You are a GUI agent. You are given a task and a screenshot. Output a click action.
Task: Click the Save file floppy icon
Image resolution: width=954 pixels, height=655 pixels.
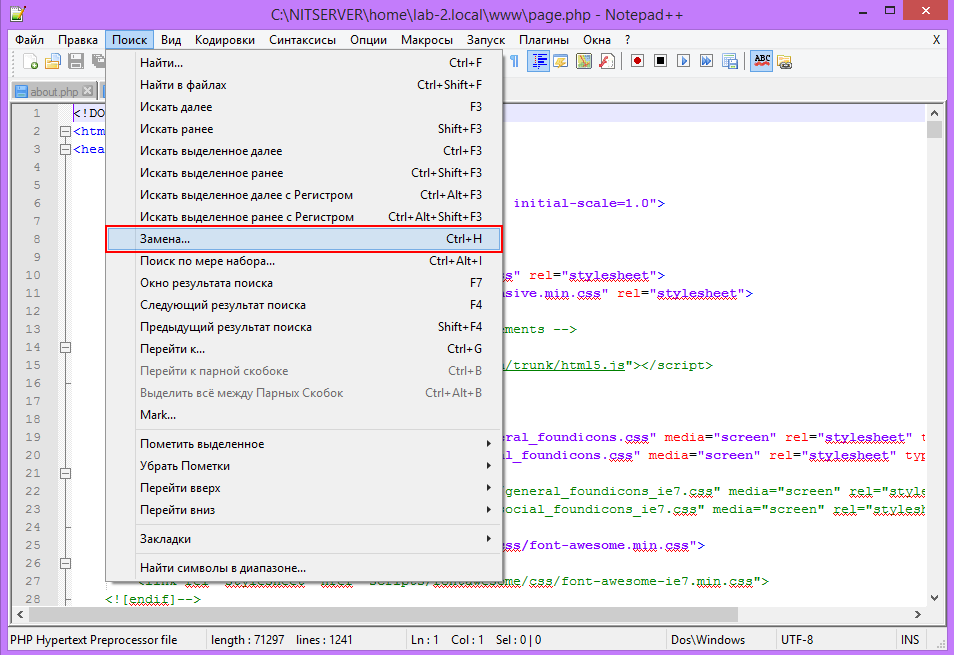[x=75, y=61]
